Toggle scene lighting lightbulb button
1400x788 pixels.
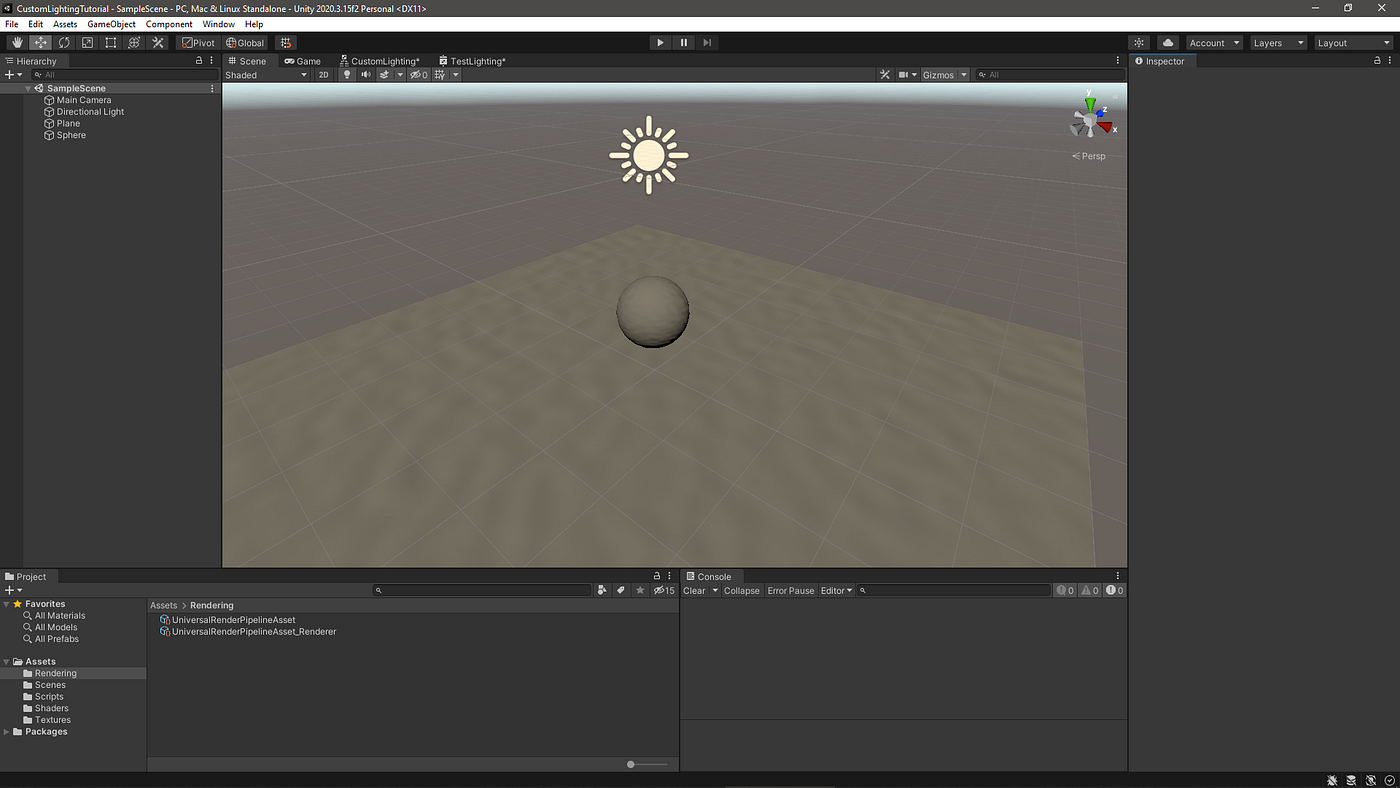(348, 75)
